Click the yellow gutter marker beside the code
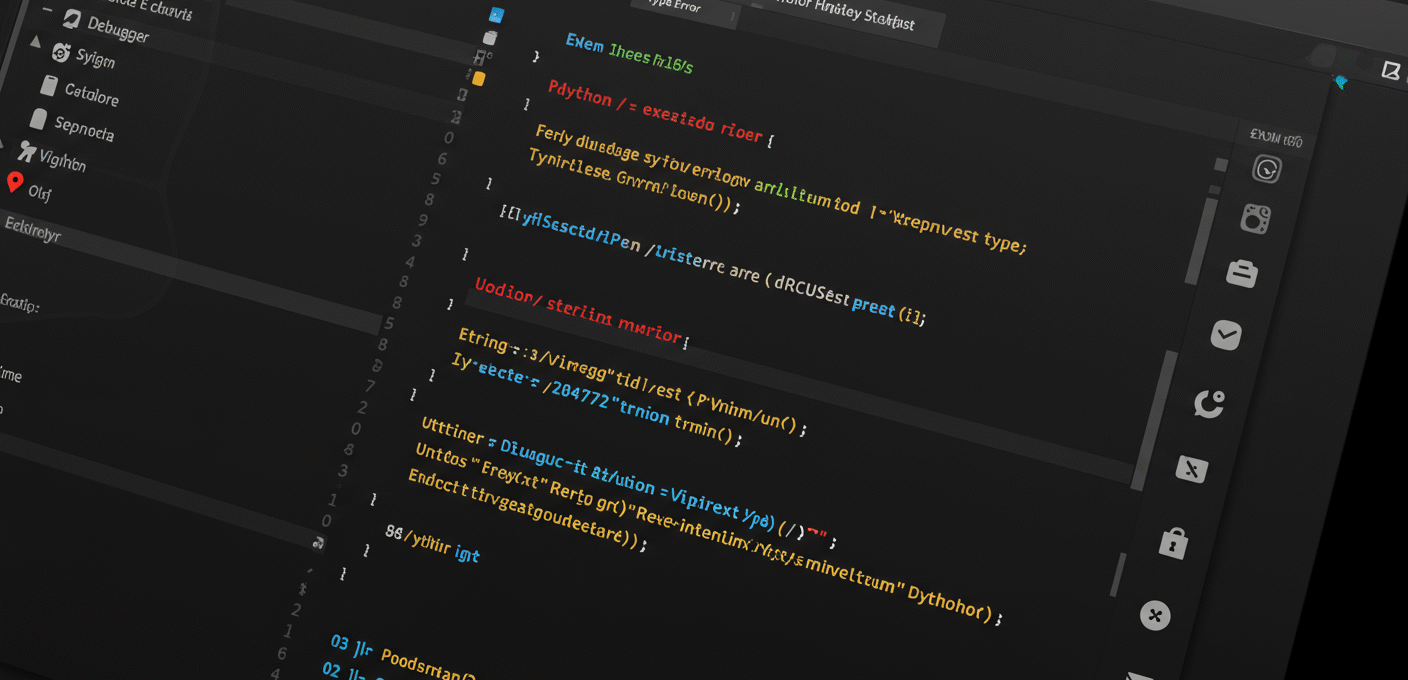This screenshot has height=680, width=1408. (x=478, y=79)
